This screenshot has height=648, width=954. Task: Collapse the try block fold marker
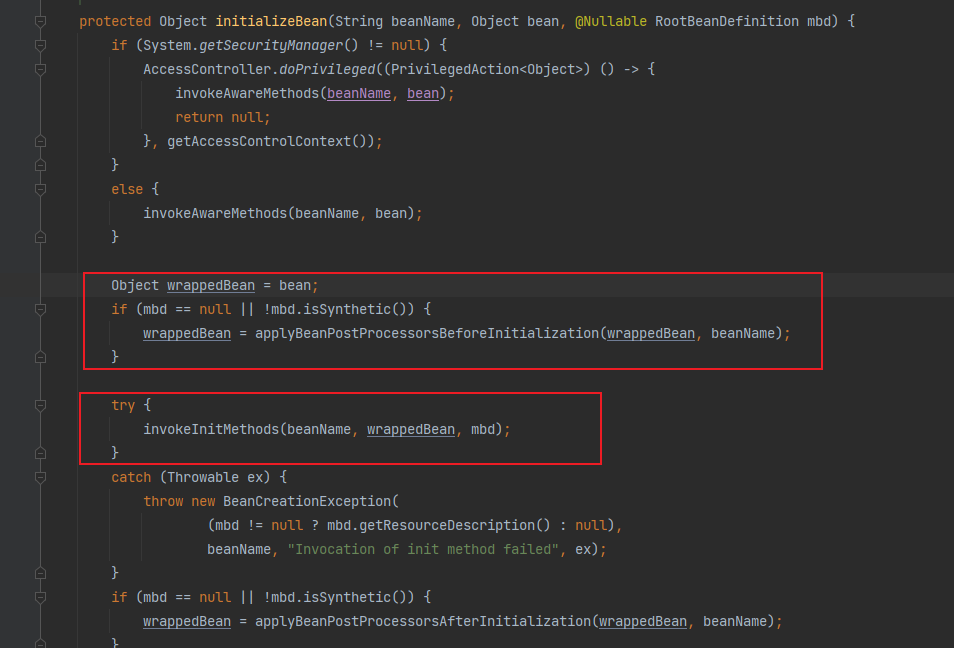(x=41, y=405)
